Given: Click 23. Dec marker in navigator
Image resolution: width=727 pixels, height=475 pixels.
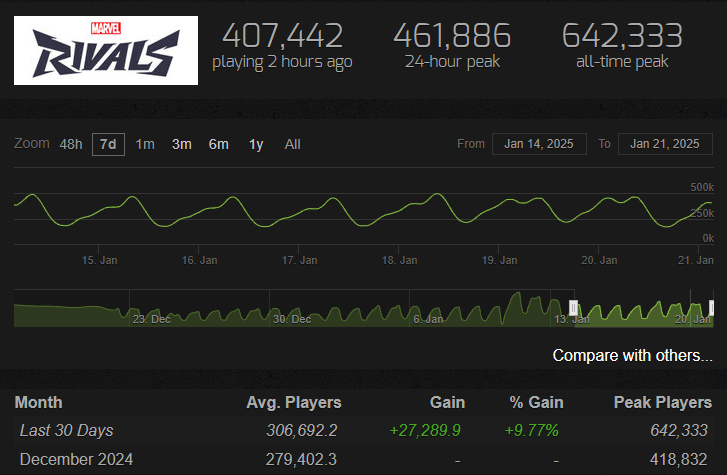Looking at the screenshot, I should (x=151, y=319).
